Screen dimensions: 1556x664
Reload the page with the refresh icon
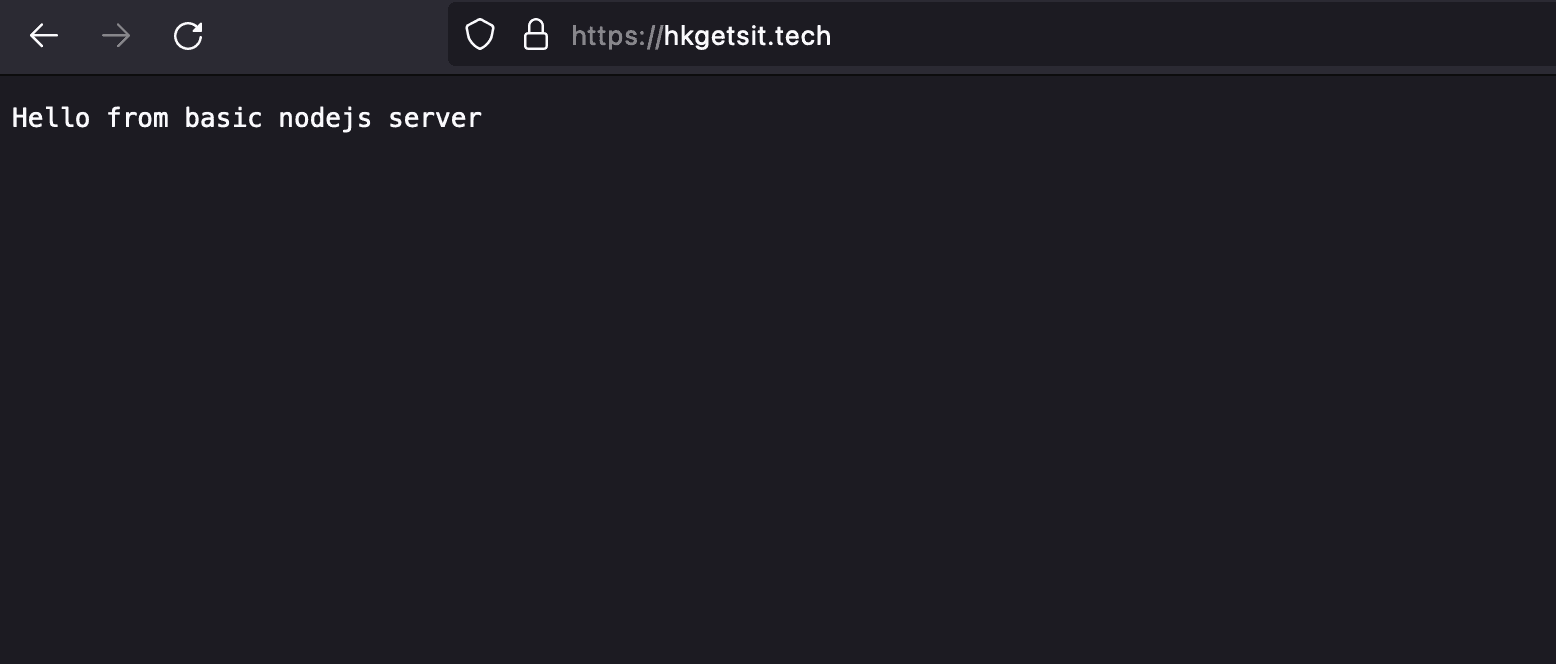[x=188, y=36]
